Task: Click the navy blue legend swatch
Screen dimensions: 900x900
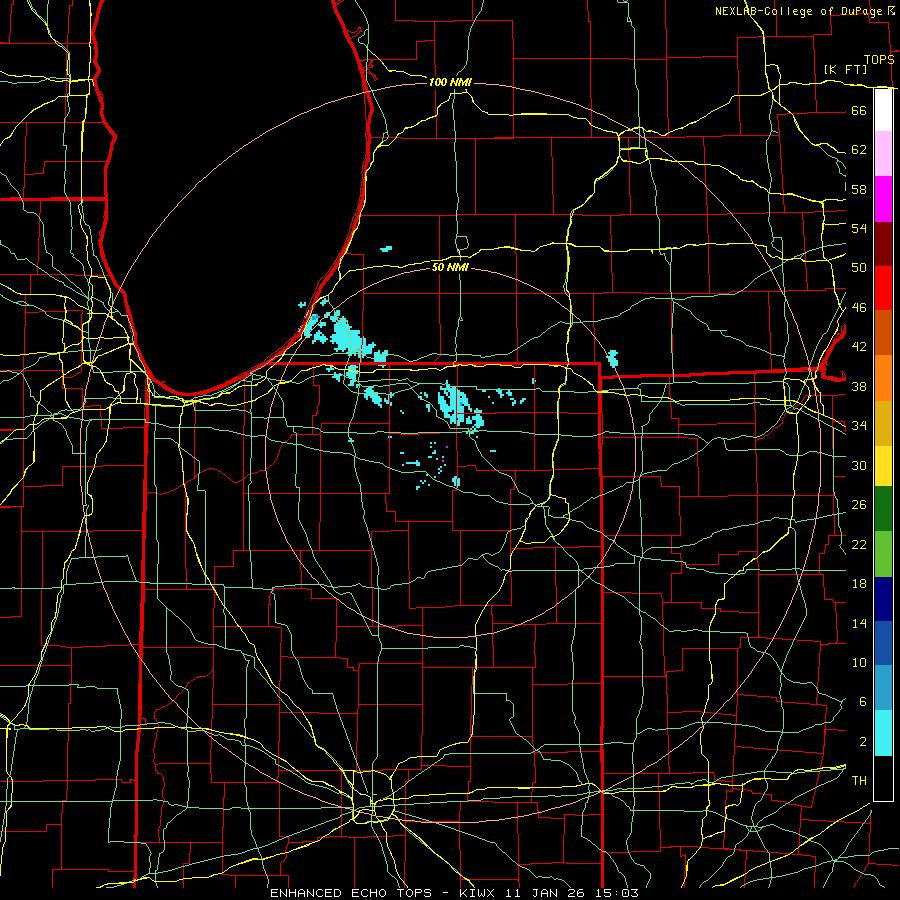Action: tap(883, 599)
